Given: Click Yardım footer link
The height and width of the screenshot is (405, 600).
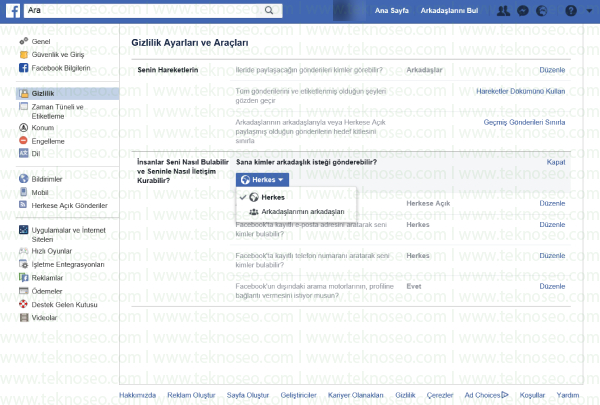Looking at the screenshot, I should (x=567, y=395).
